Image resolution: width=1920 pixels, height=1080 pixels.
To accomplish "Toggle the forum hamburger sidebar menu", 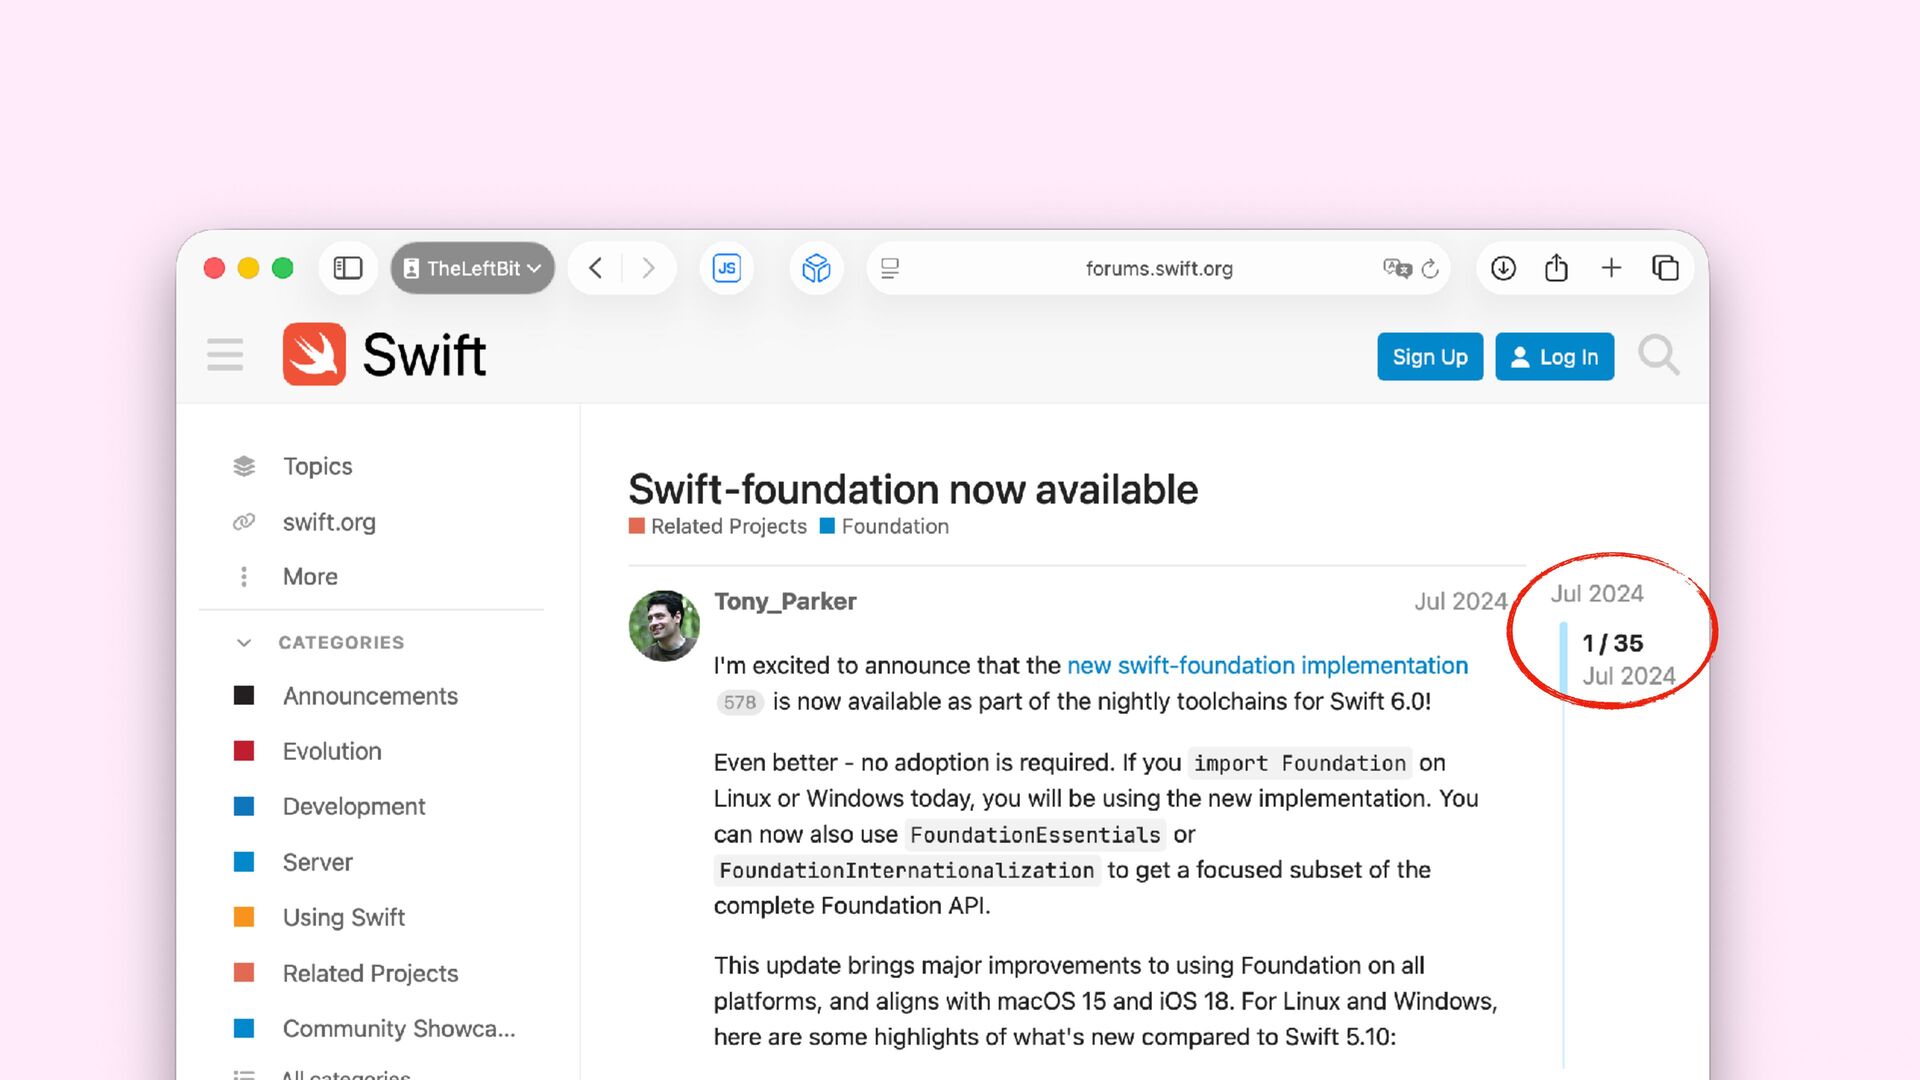I will [x=225, y=354].
